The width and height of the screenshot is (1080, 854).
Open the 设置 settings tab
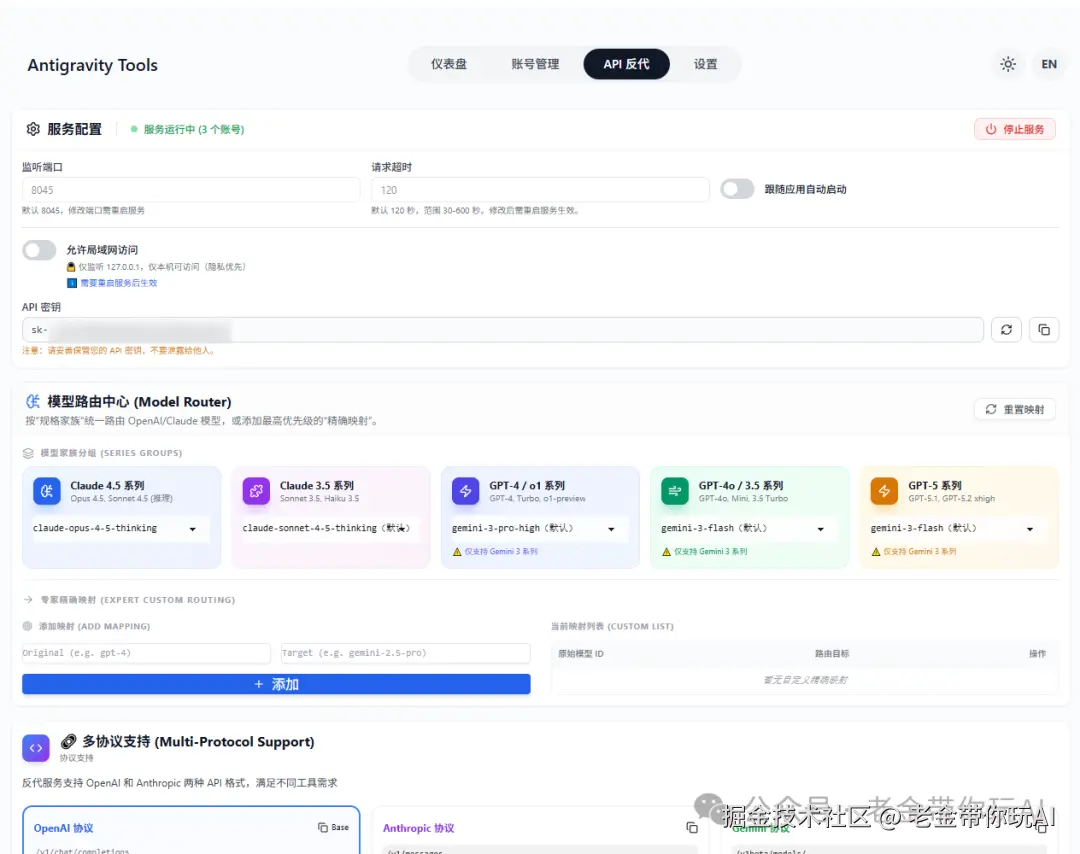(x=705, y=64)
